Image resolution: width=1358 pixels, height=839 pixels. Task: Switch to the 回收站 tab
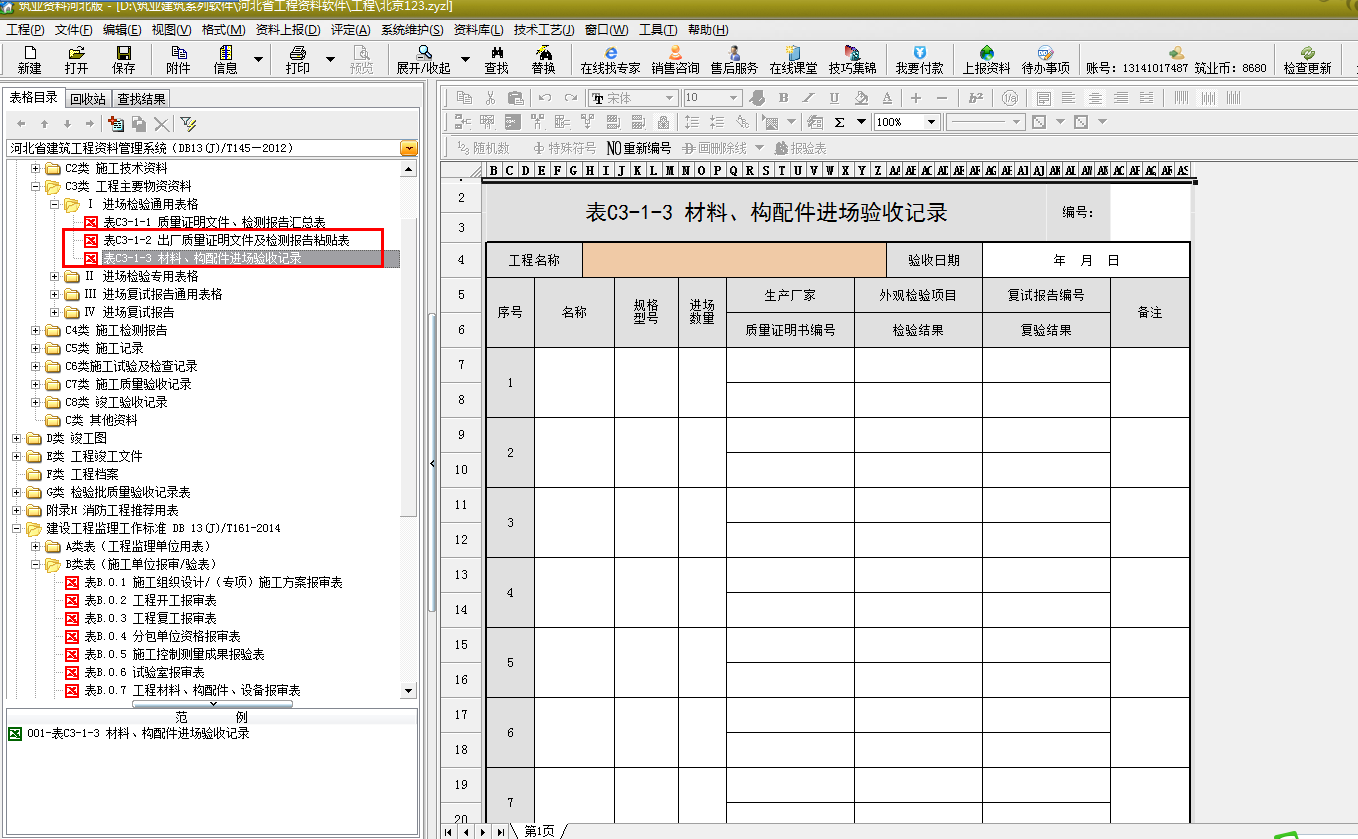click(x=88, y=98)
